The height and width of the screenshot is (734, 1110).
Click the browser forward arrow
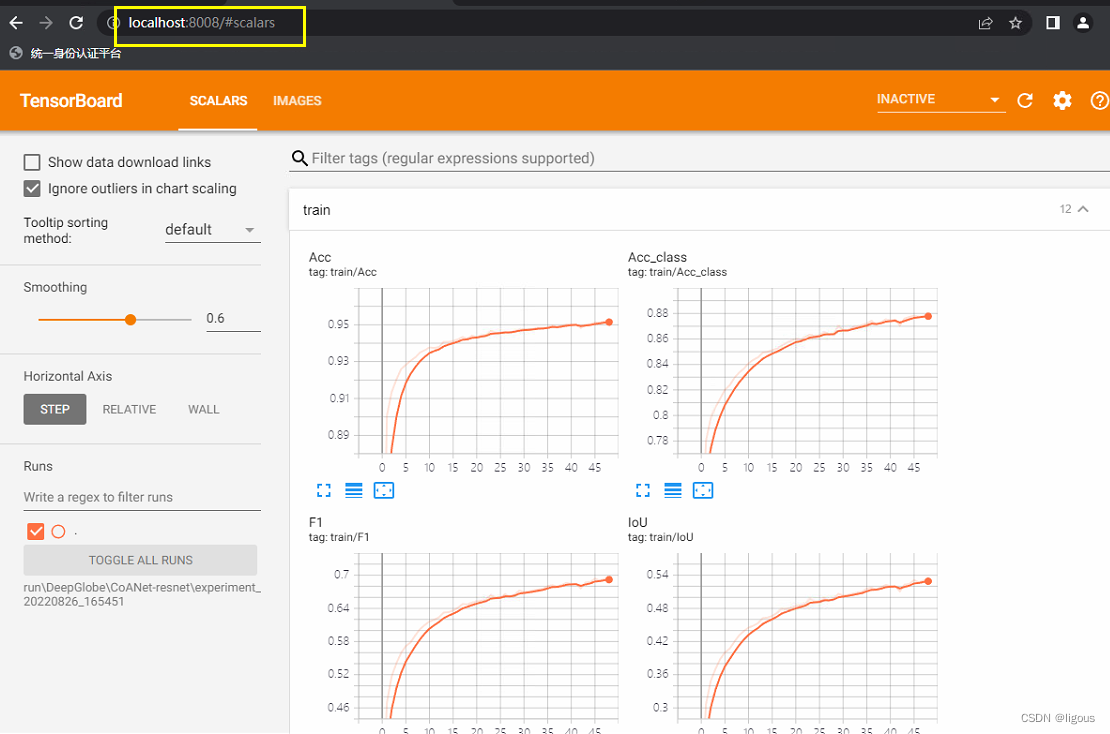[x=46, y=23]
